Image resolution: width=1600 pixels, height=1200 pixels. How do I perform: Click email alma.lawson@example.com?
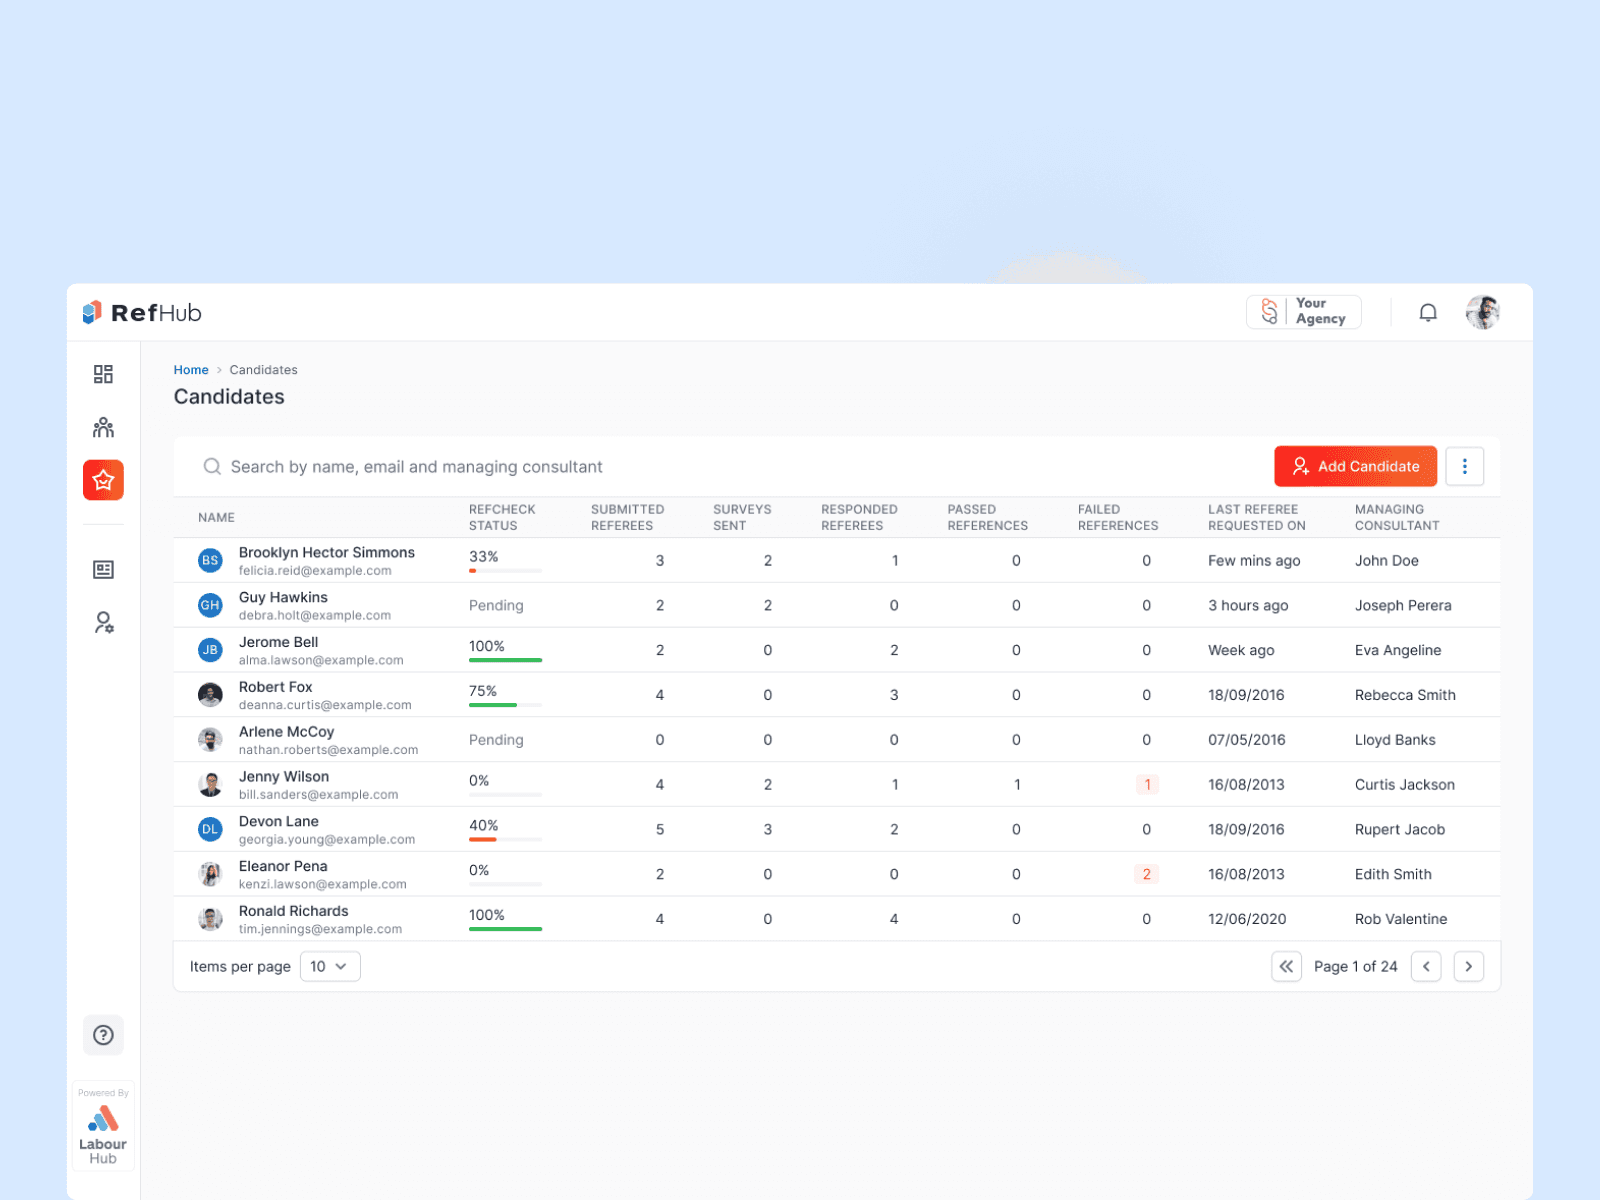321,661
